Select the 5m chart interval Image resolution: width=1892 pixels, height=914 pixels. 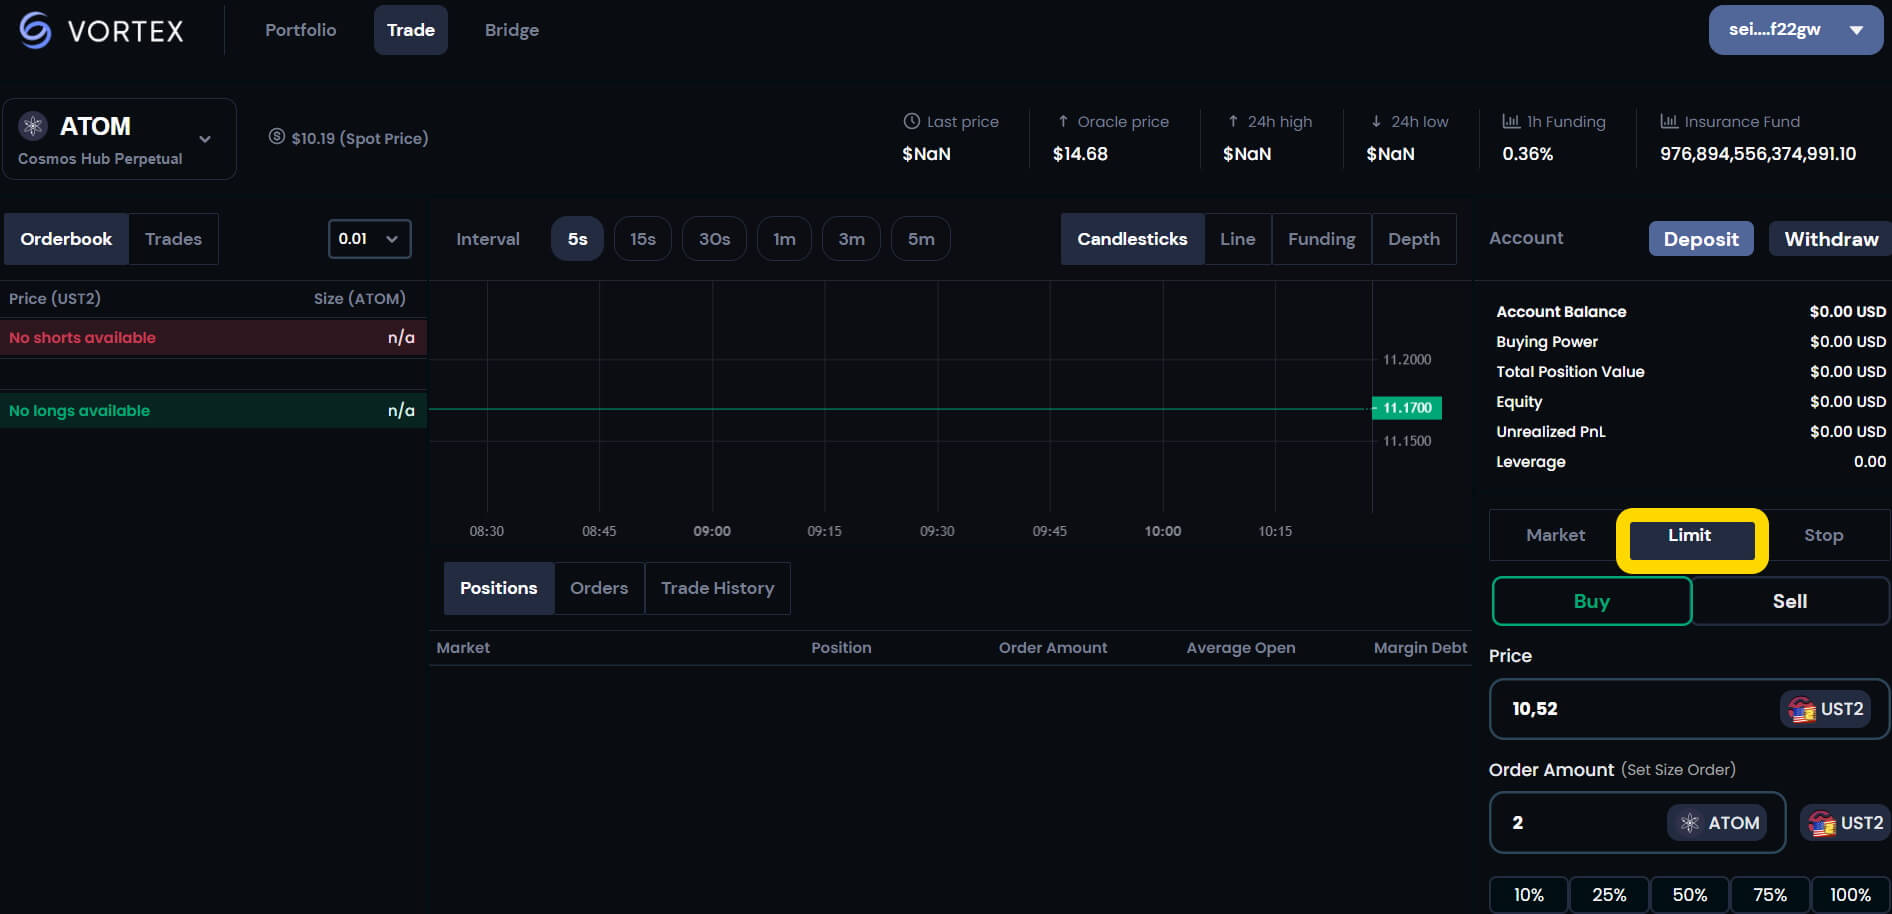click(921, 239)
